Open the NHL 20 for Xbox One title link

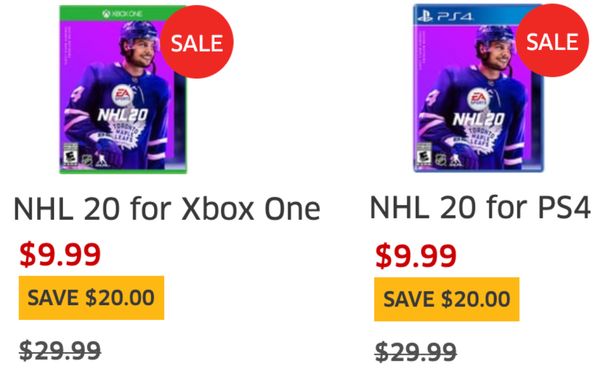click(x=167, y=209)
